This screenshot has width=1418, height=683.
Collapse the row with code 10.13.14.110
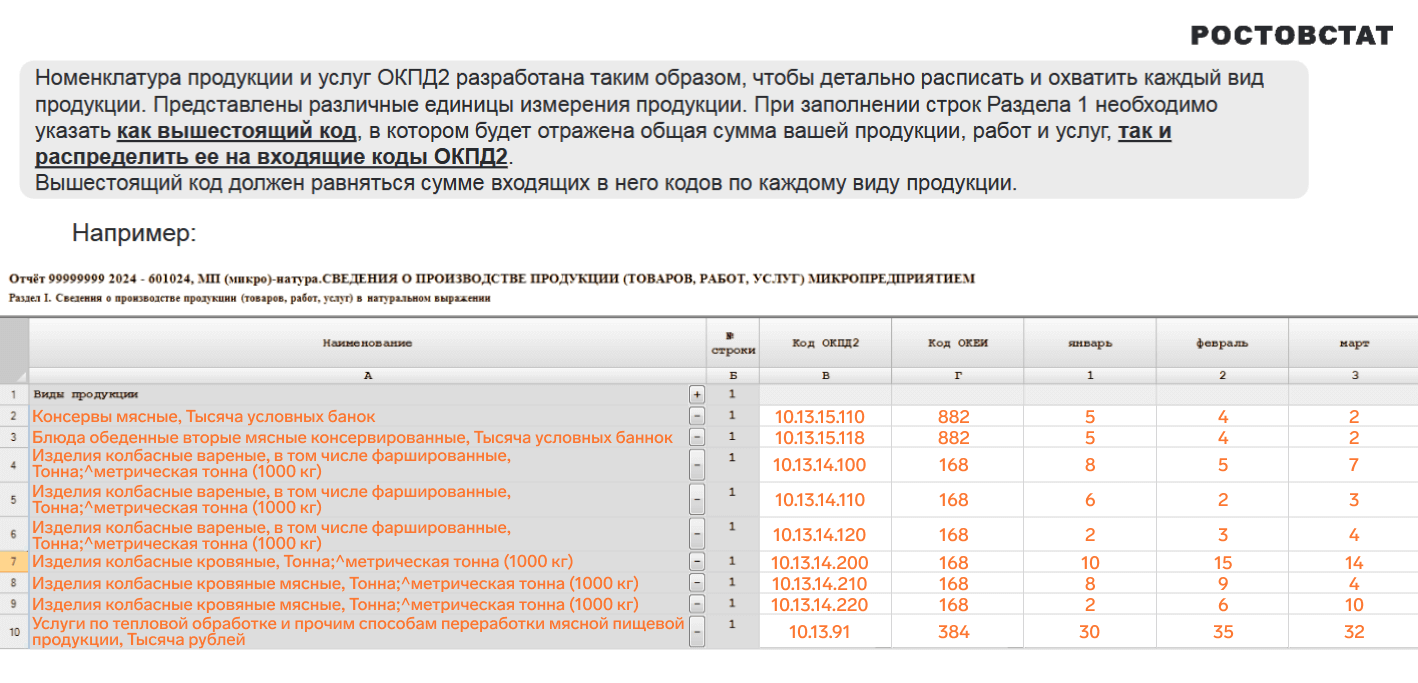pyautogui.click(x=697, y=499)
